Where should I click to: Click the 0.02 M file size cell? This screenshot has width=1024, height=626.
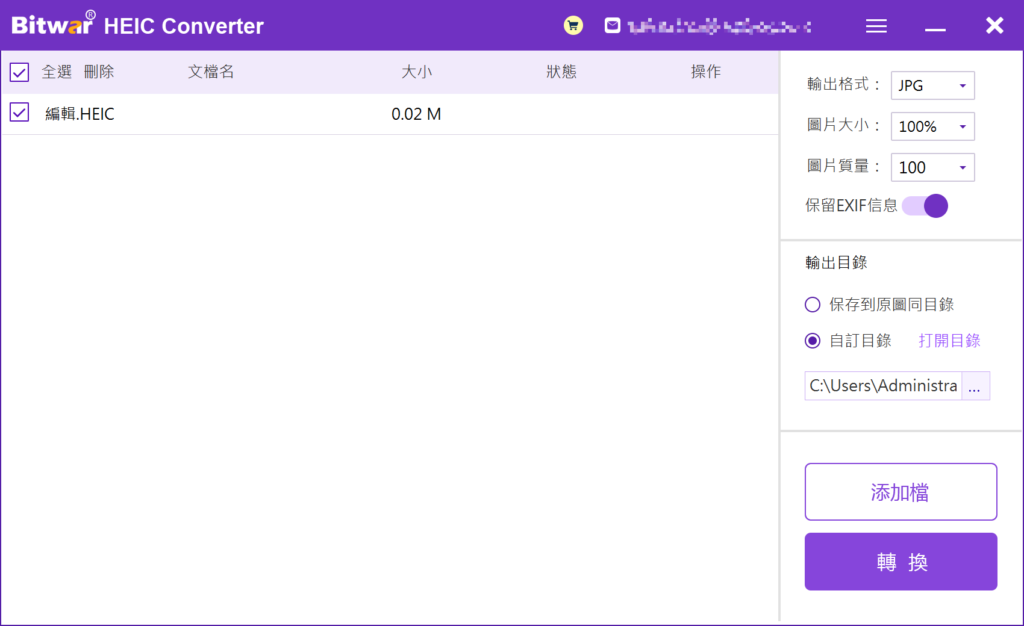point(416,114)
